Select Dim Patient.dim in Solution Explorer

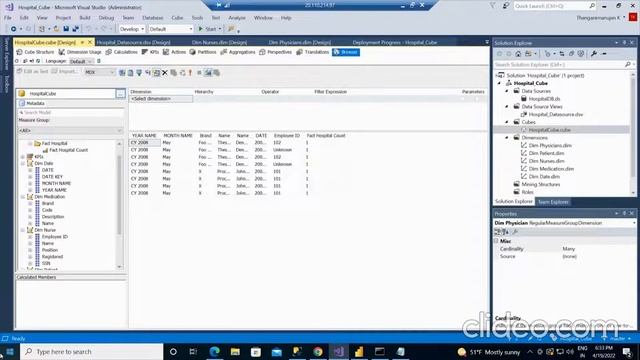click(547, 153)
